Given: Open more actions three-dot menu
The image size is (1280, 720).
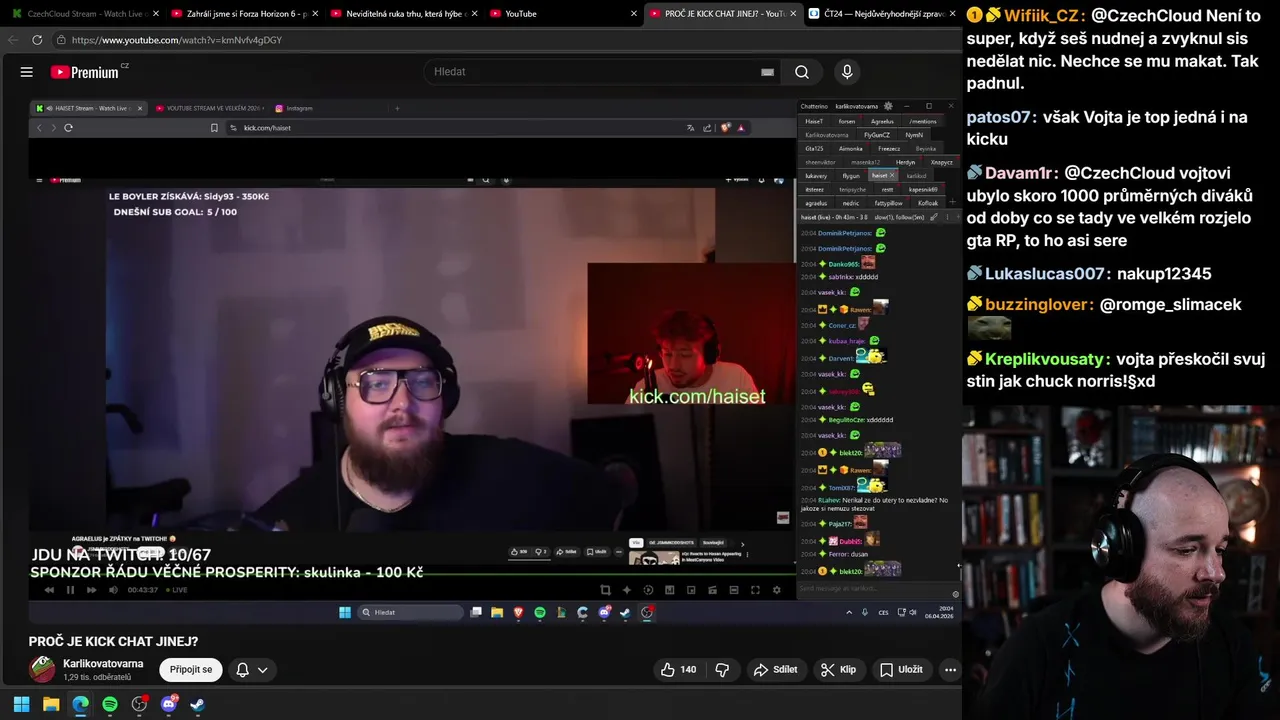Looking at the screenshot, I should 950,670.
